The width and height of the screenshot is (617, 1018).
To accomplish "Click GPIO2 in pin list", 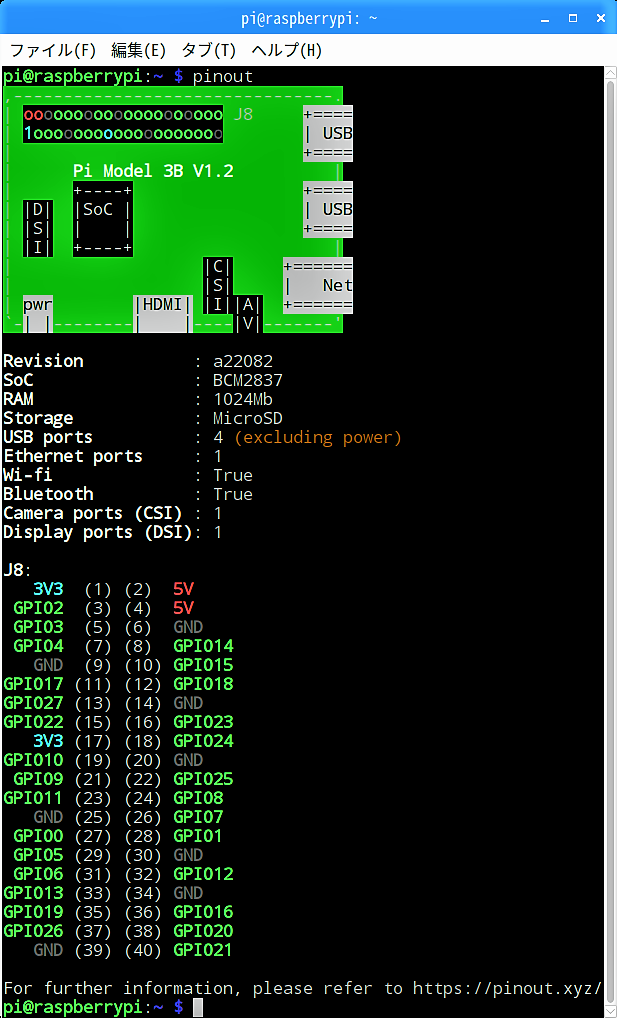I will [38, 608].
